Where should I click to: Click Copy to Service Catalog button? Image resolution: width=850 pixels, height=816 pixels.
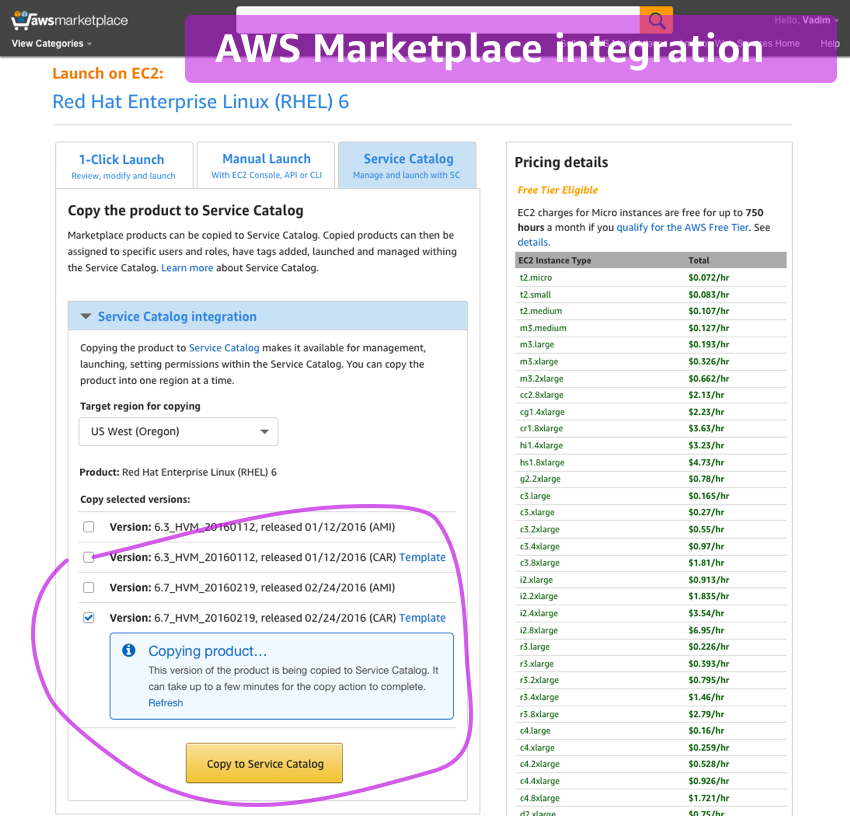pos(264,763)
